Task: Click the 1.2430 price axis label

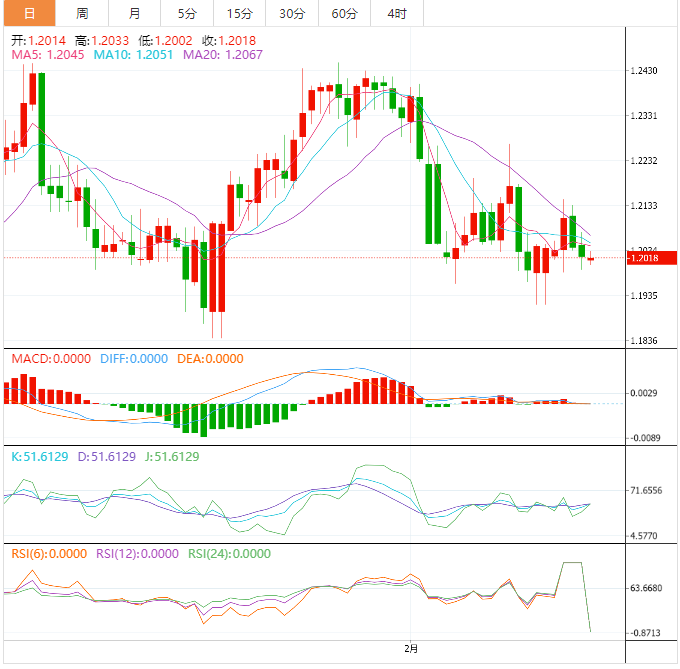Action: (644, 71)
